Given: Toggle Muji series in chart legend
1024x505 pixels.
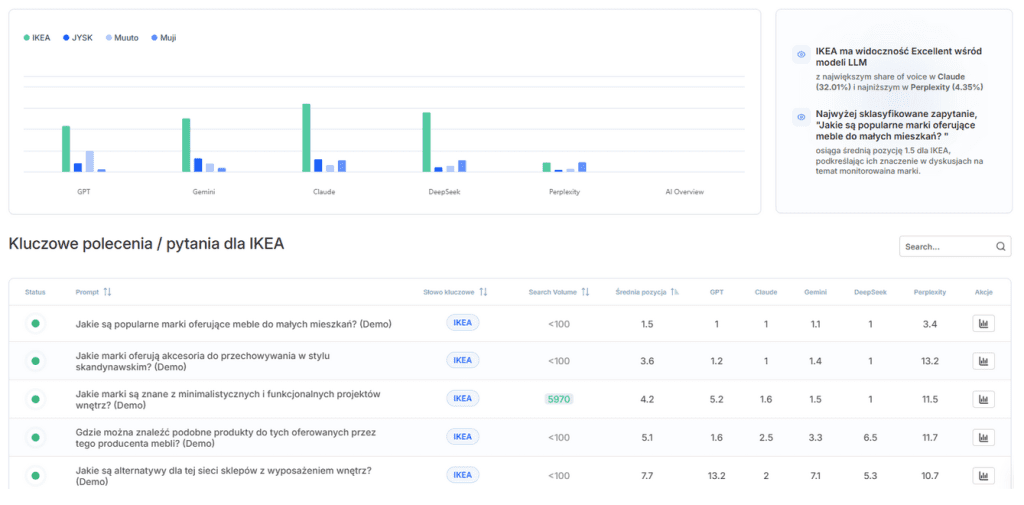Looking at the screenshot, I should click(x=163, y=38).
